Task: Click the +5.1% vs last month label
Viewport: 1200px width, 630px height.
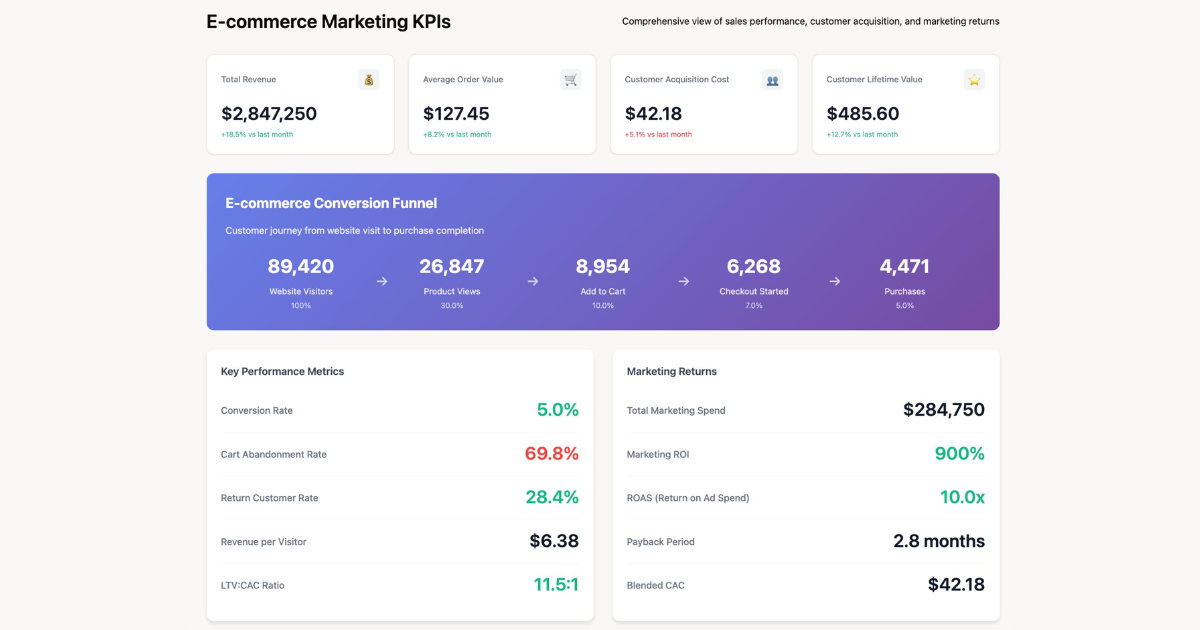Action: point(658,134)
